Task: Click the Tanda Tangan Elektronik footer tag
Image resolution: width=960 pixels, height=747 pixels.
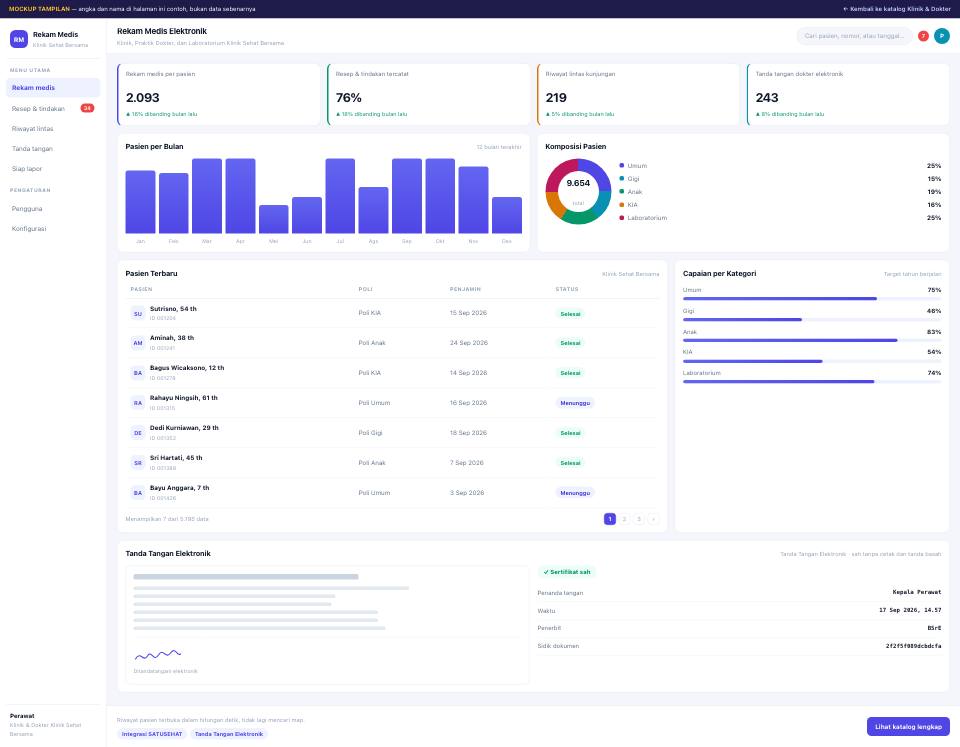Action: click(x=229, y=734)
